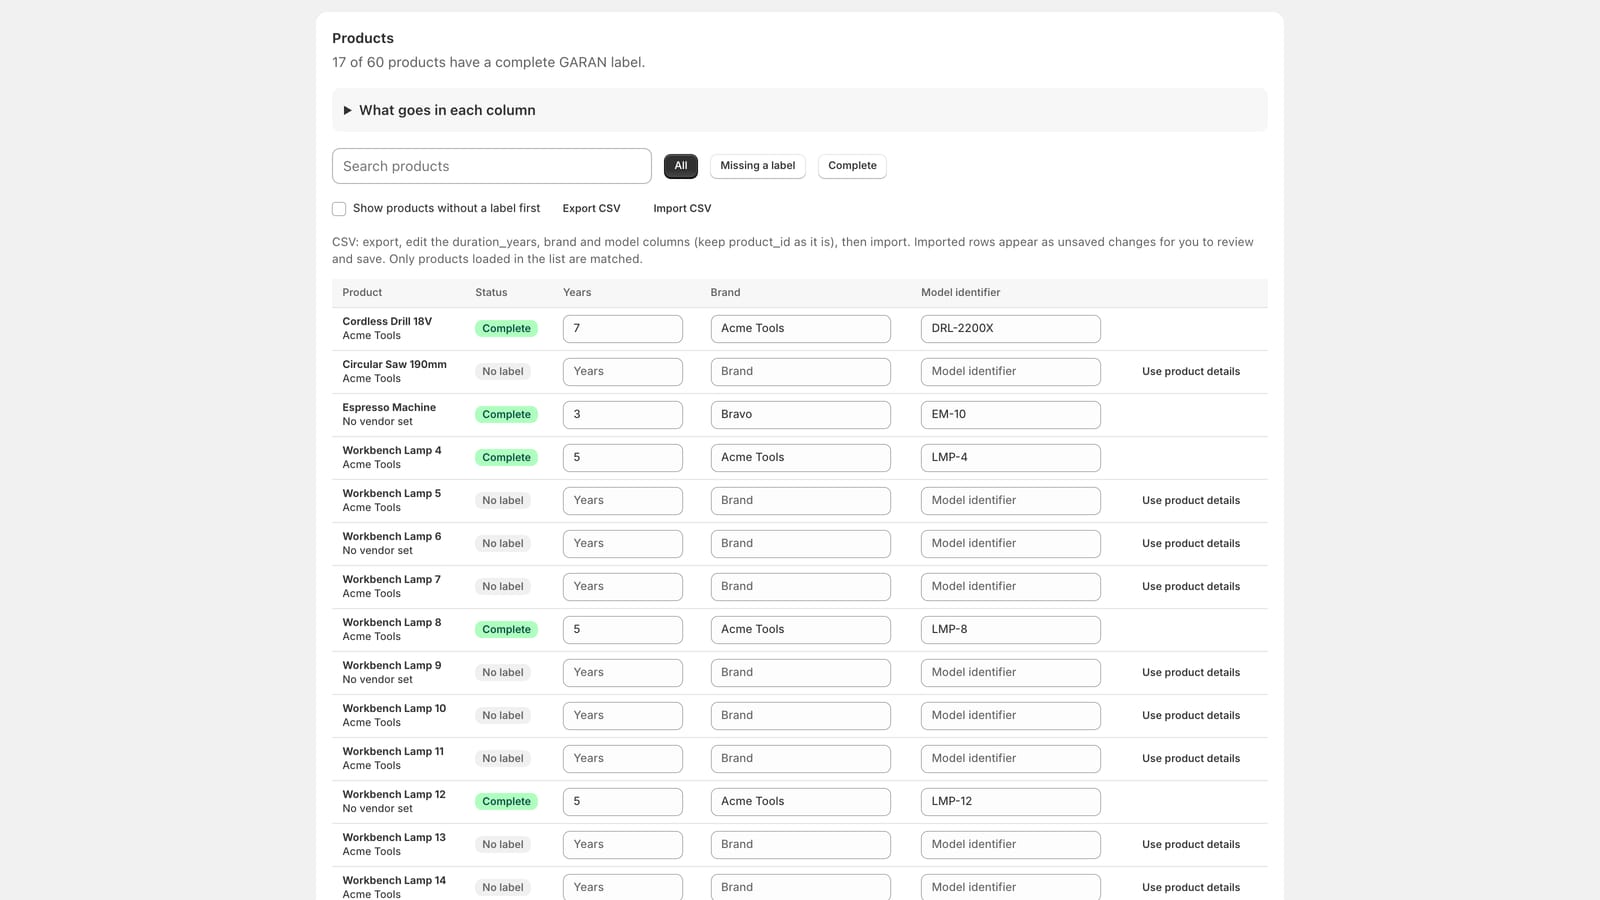Screen dimensions: 1600x900
Task: Enable 'Show products without a label first'
Action: (x=339, y=209)
